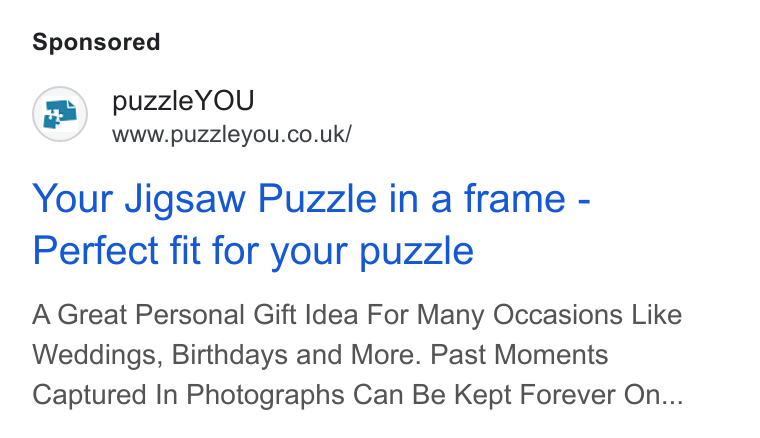Open the puzzleYOU advertiser name
The width and height of the screenshot is (760, 438).
pos(183,101)
